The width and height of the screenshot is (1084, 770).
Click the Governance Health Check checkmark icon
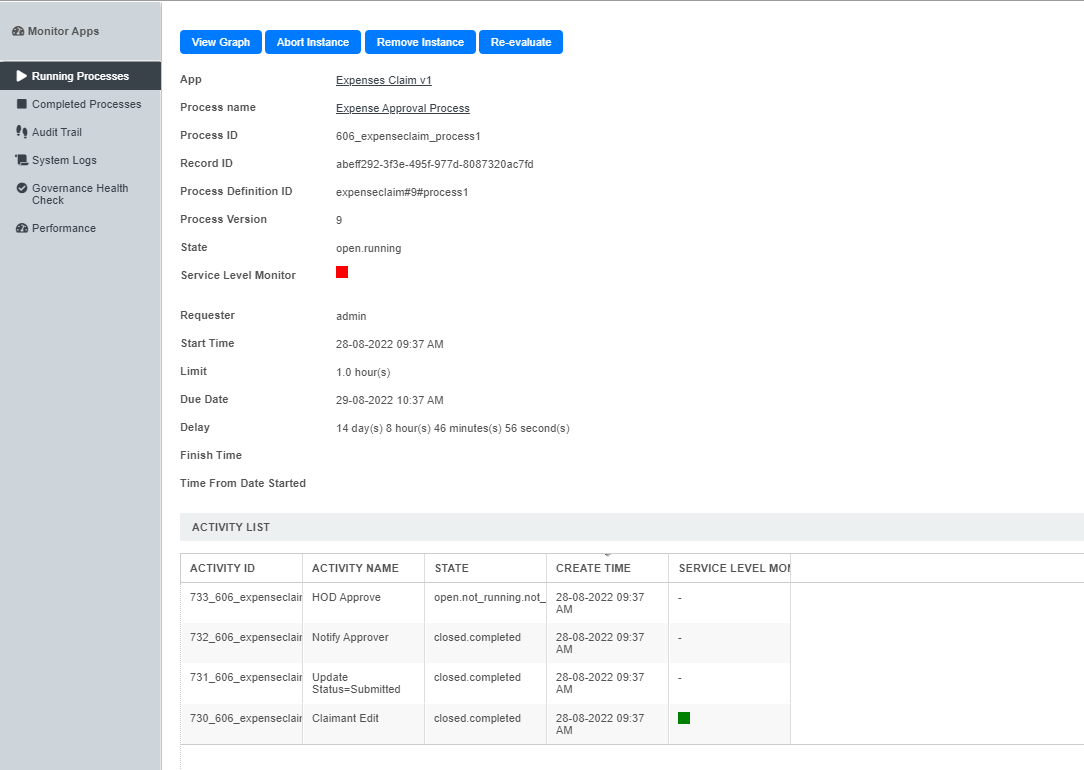(x=22, y=188)
